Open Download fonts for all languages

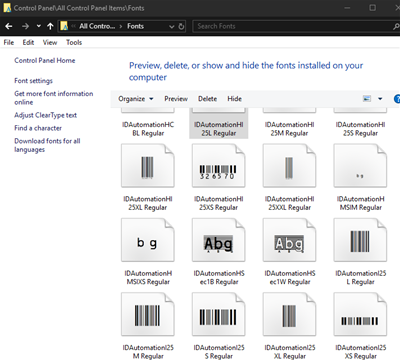pyautogui.click(x=47, y=145)
